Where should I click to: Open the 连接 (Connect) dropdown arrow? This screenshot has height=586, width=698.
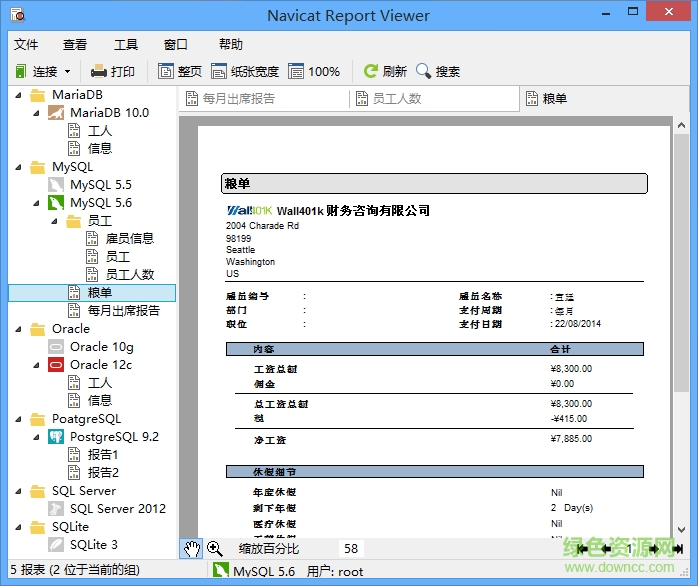(67, 72)
